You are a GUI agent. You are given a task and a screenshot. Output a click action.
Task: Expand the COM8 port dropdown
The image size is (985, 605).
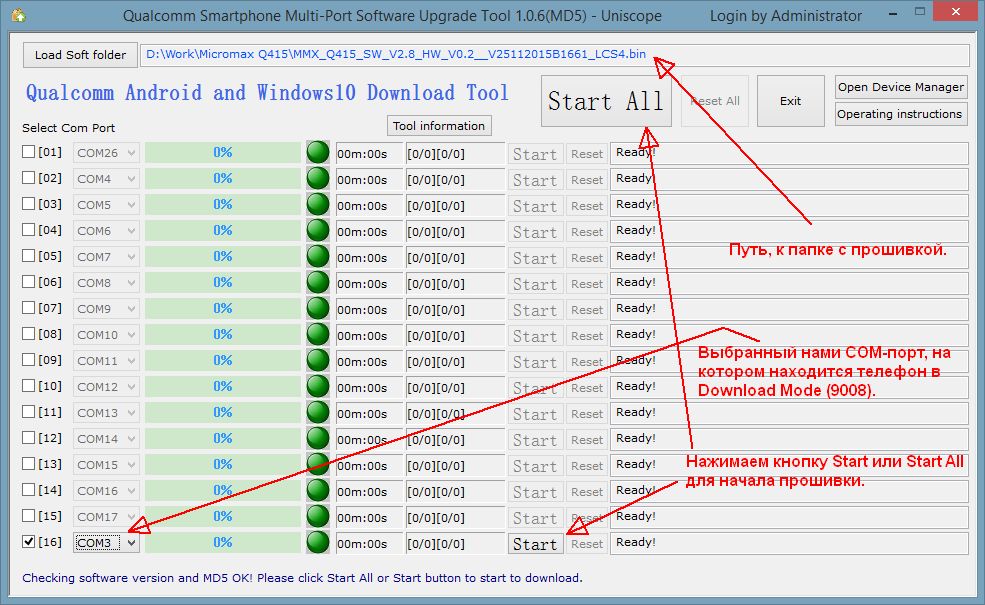[106, 283]
